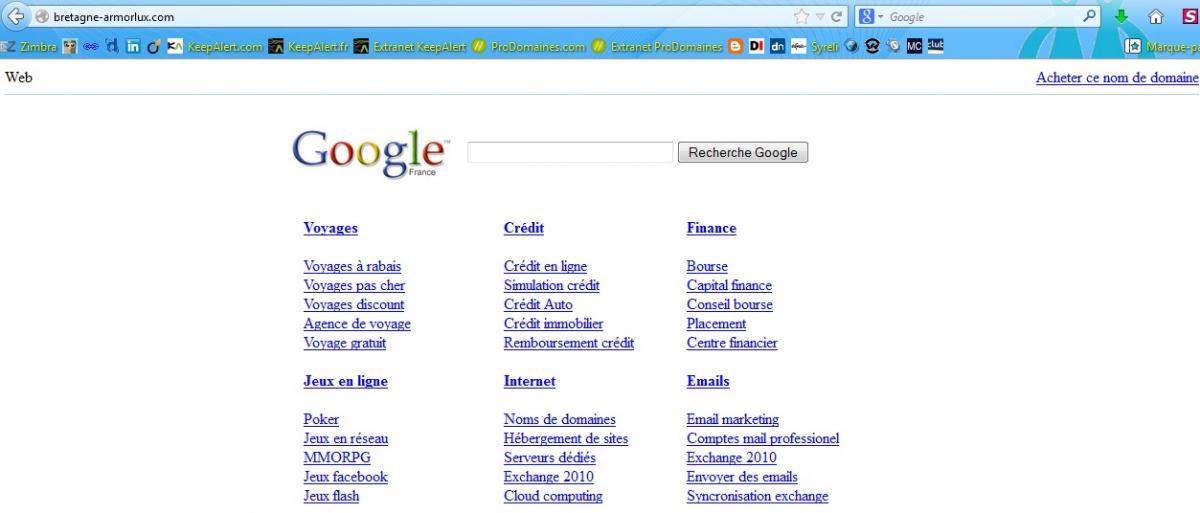Click the site identity globe in the address bar

(x=42, y=17)
